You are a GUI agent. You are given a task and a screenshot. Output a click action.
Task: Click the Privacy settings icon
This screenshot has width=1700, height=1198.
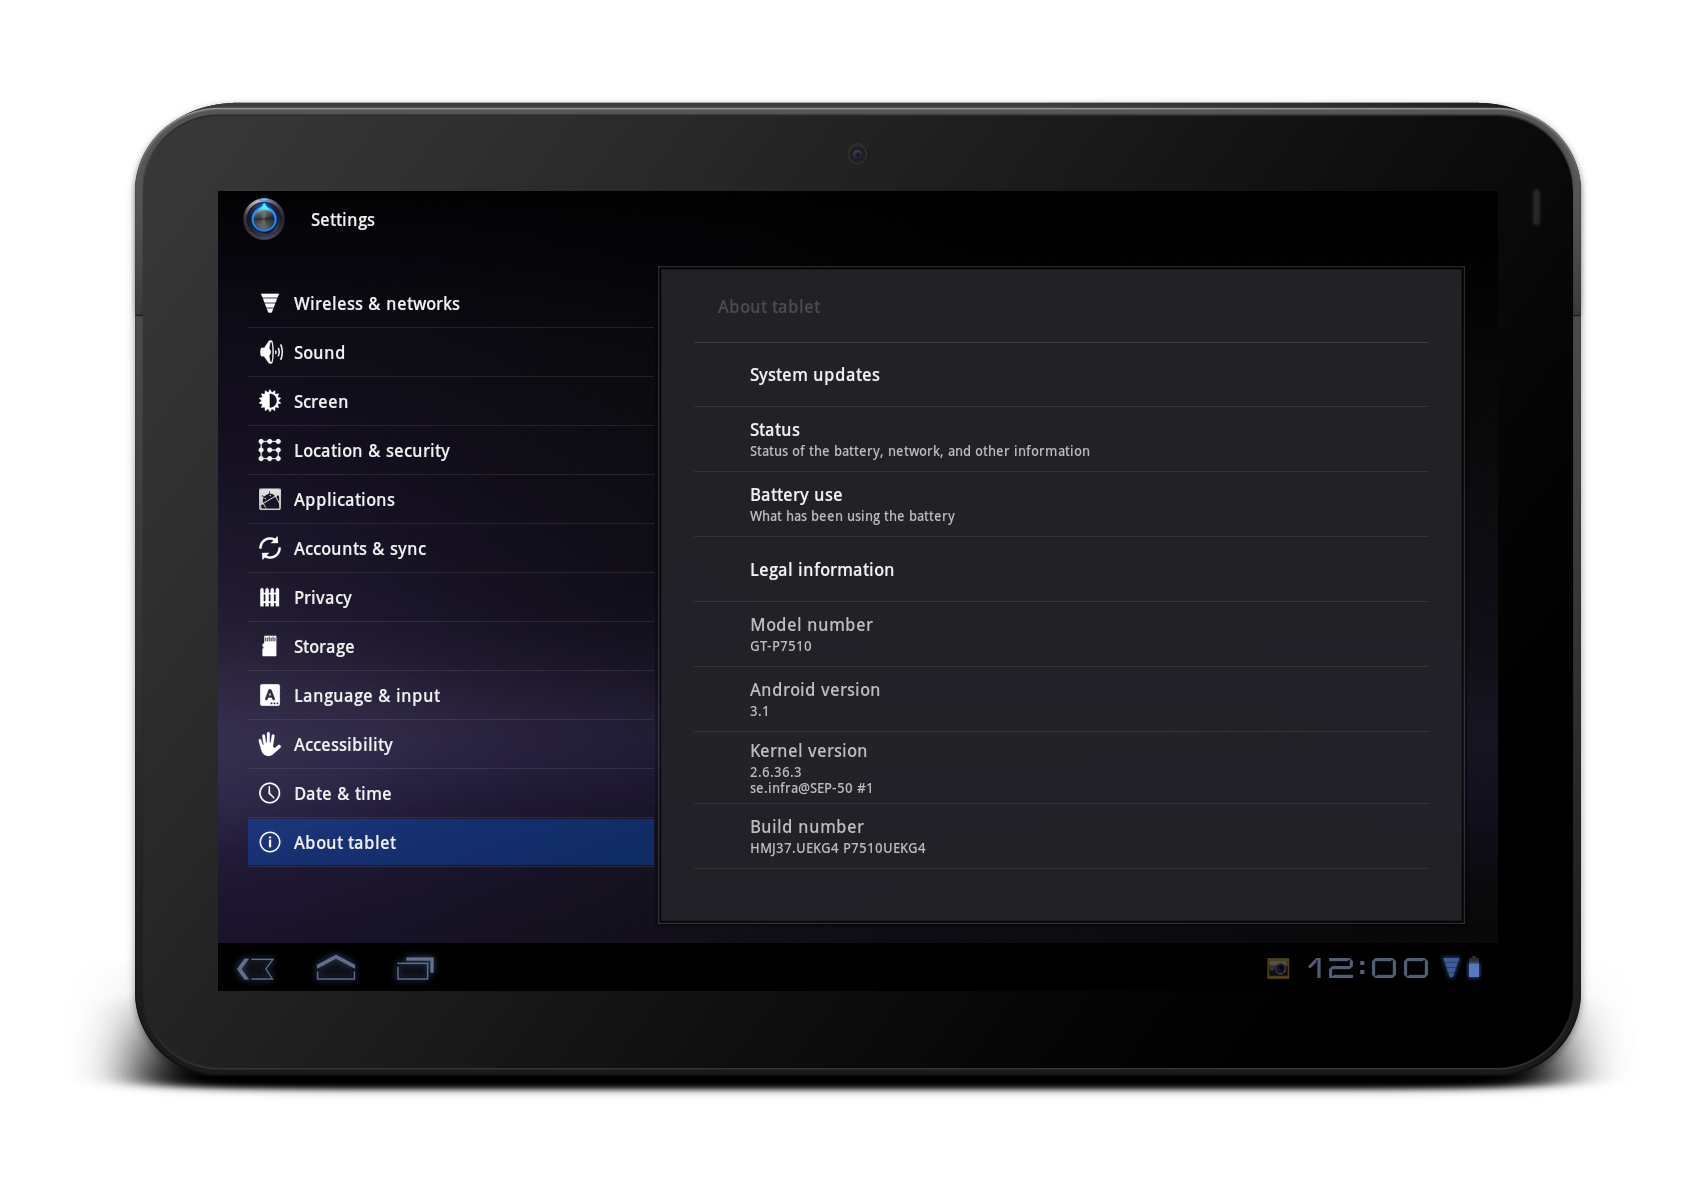270,597
